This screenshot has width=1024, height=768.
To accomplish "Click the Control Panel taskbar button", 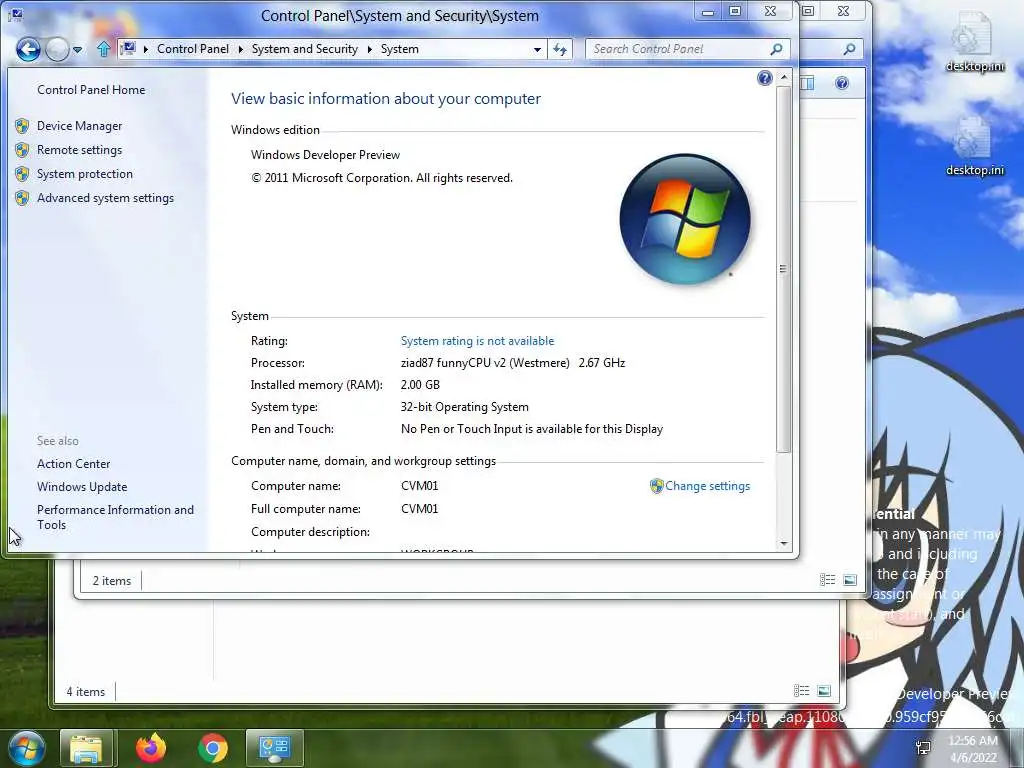I will (x=275, y=748).
